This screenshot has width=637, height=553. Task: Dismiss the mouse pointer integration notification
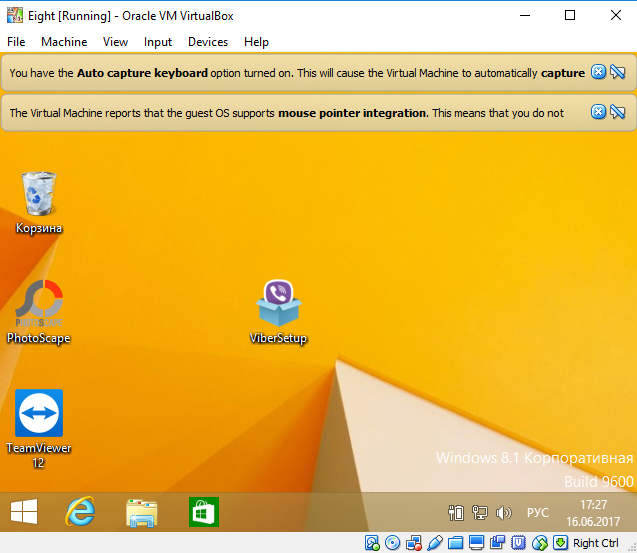pos(598,111)
